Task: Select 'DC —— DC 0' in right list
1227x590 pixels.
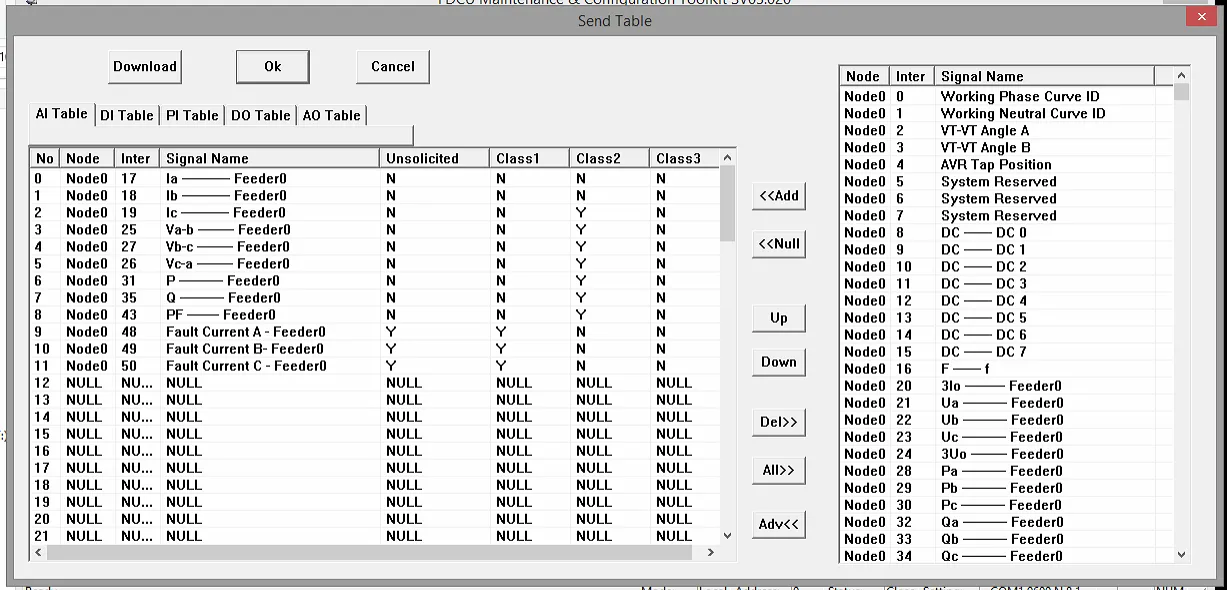Action: point(1007,233)
